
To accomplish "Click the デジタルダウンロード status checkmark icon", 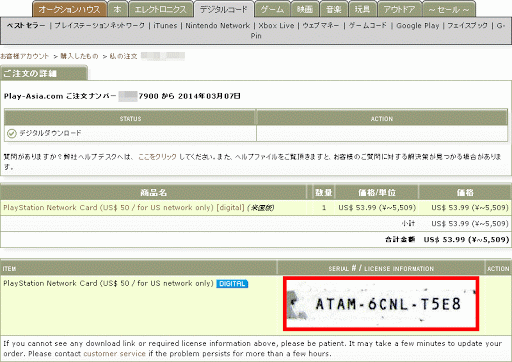I will click(12, 134).
